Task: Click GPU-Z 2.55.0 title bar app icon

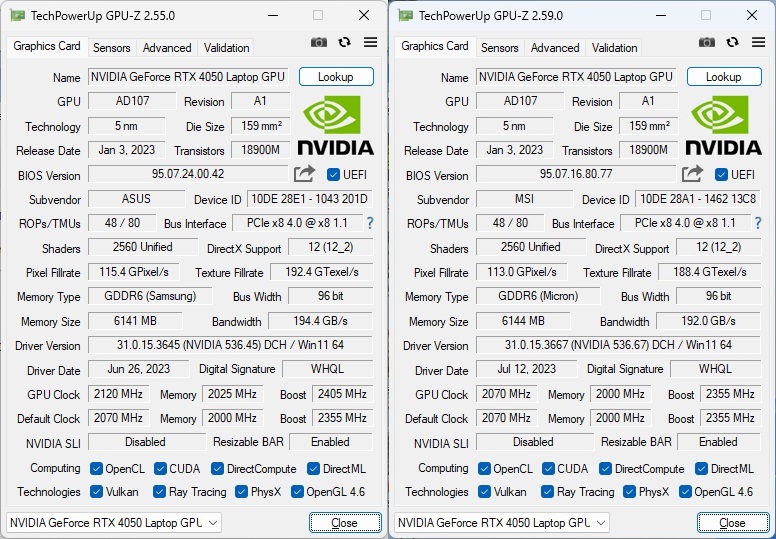Action: pyautogui.click(x=17, y=16)
